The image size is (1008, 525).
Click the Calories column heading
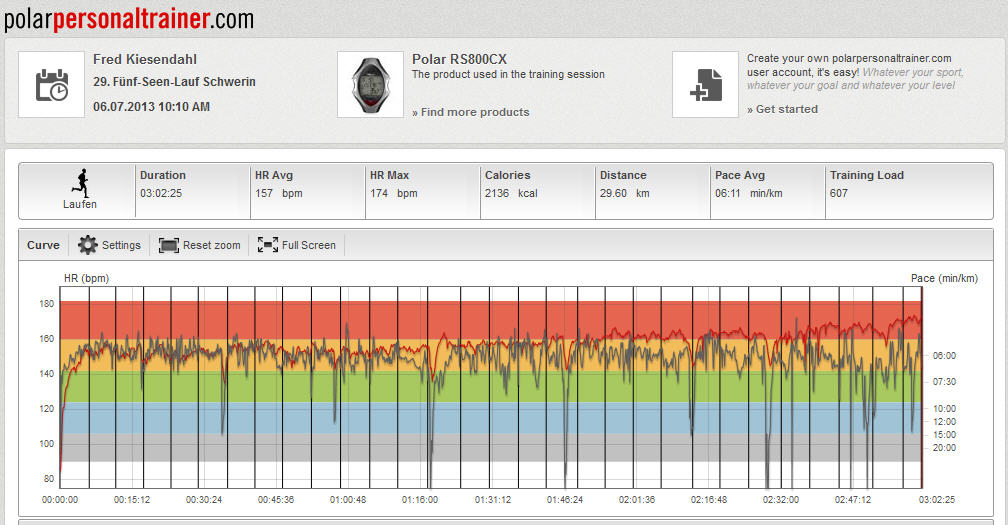click(507, 175)
